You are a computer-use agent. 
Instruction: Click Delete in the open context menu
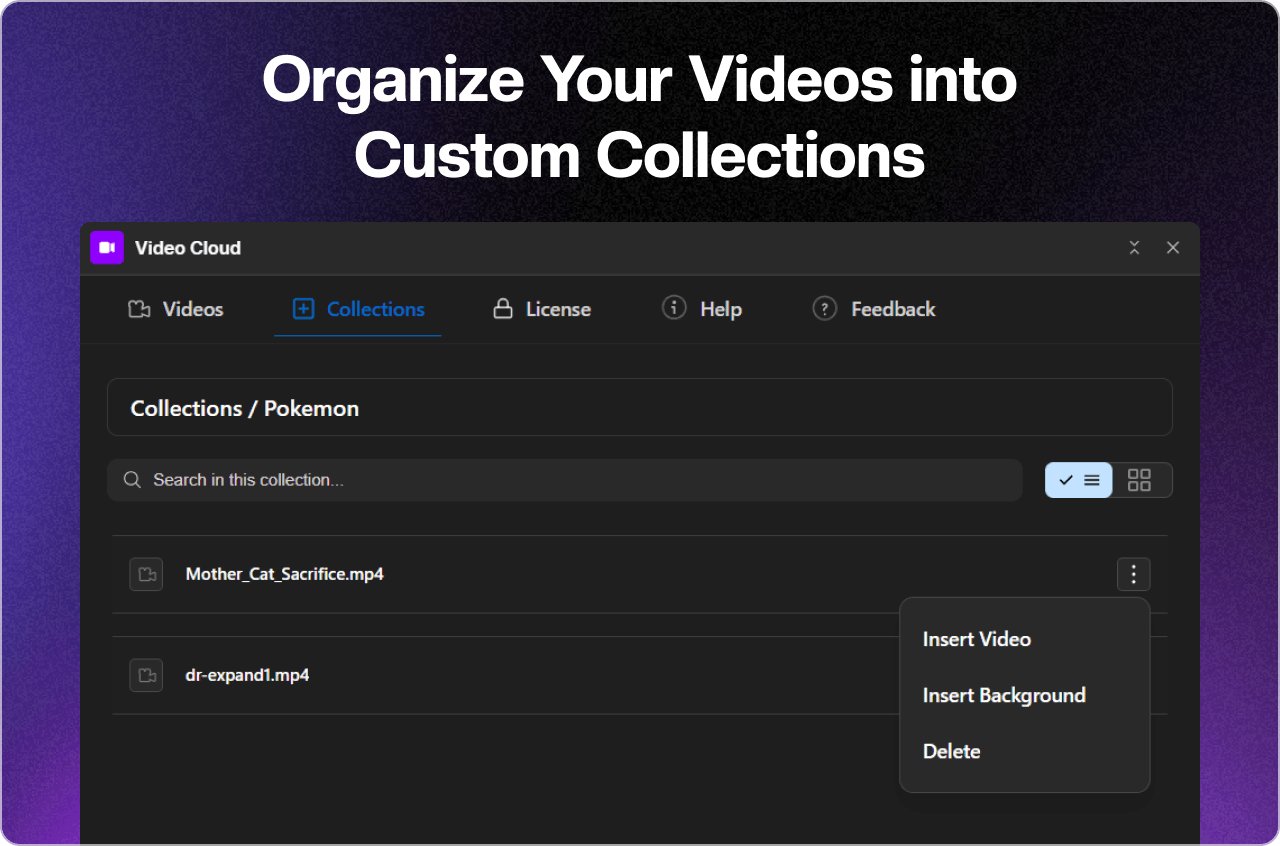951,751
